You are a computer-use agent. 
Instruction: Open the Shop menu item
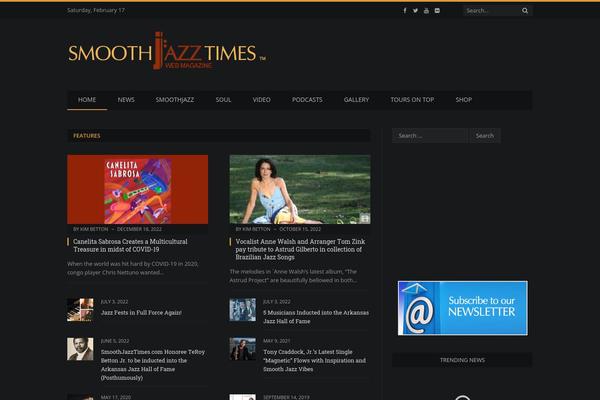[463, 100]
